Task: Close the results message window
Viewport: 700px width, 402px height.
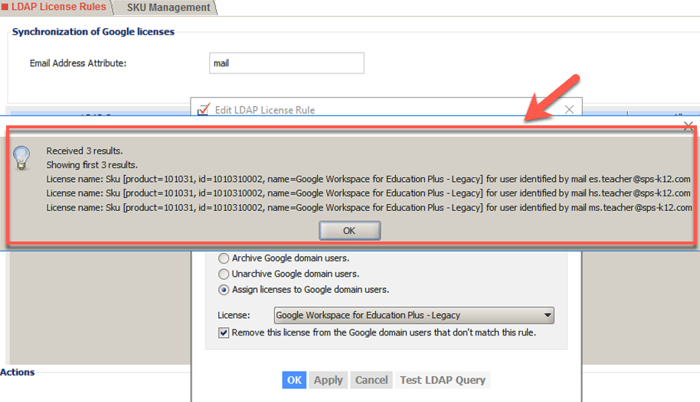Action: point(688,126)
